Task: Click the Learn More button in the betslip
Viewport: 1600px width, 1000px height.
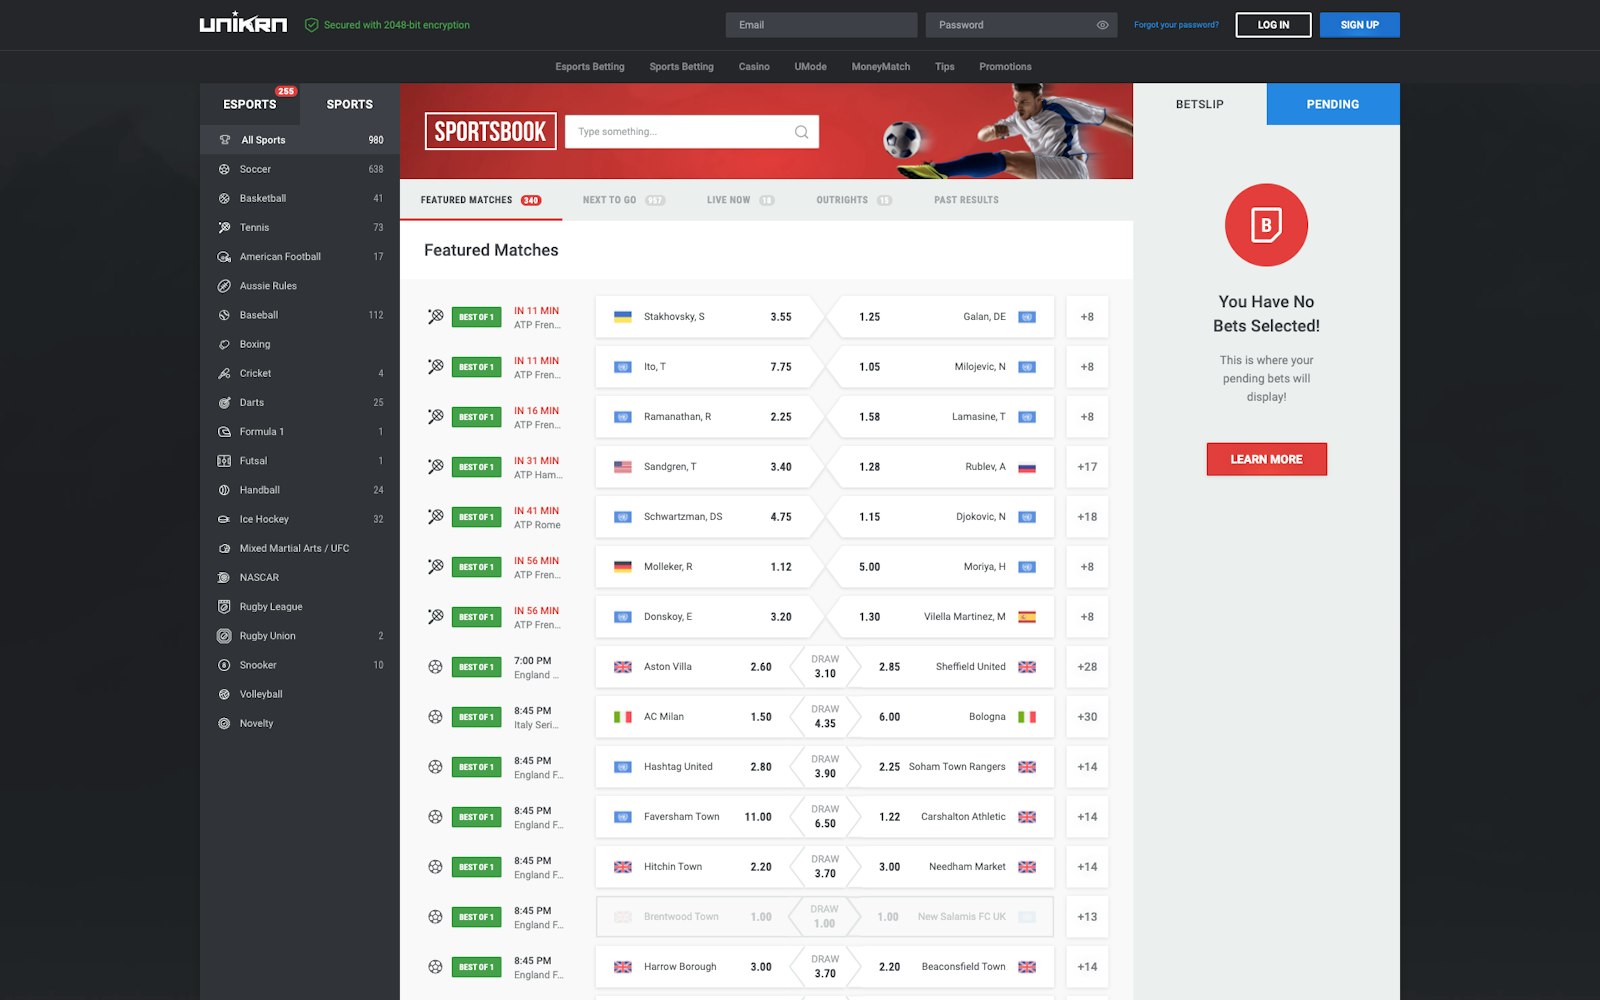Action: 1266,459
